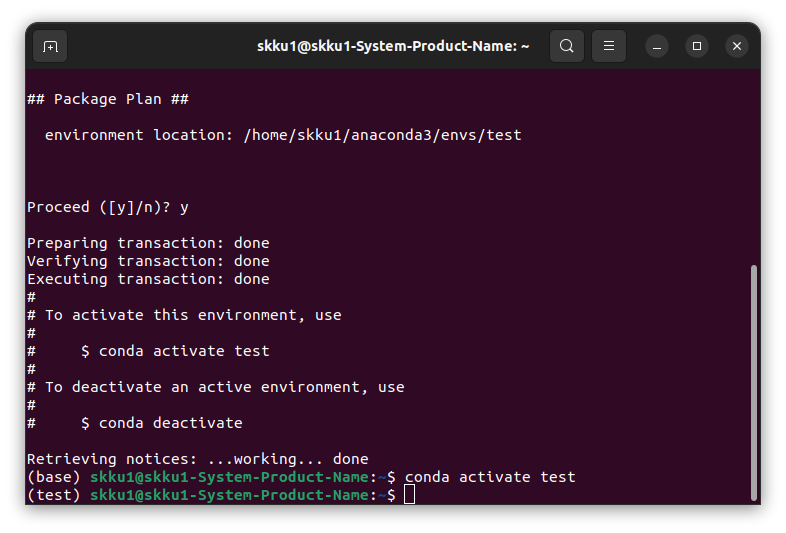Click '# To activate this environment, use' line
Viewport: 786px width, 533px height.
point(184,315)
